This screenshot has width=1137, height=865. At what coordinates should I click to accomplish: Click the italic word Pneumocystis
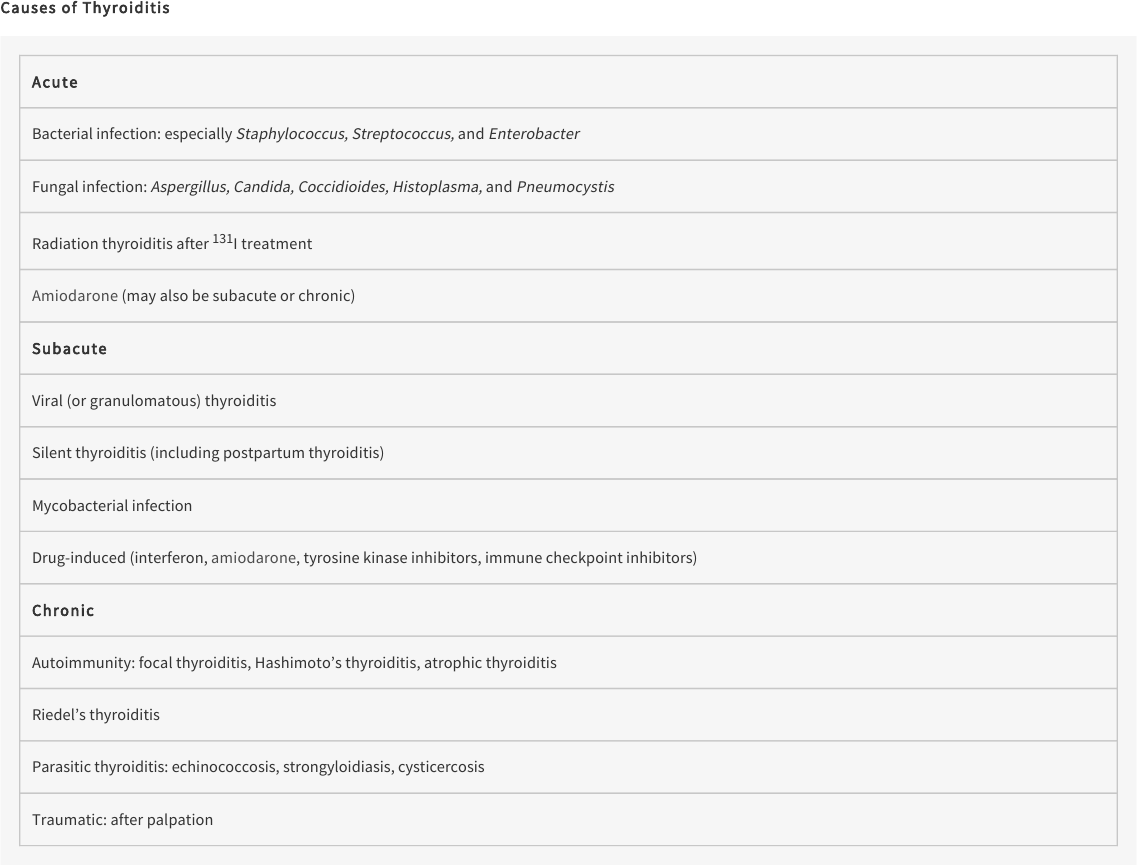(566, 187)
